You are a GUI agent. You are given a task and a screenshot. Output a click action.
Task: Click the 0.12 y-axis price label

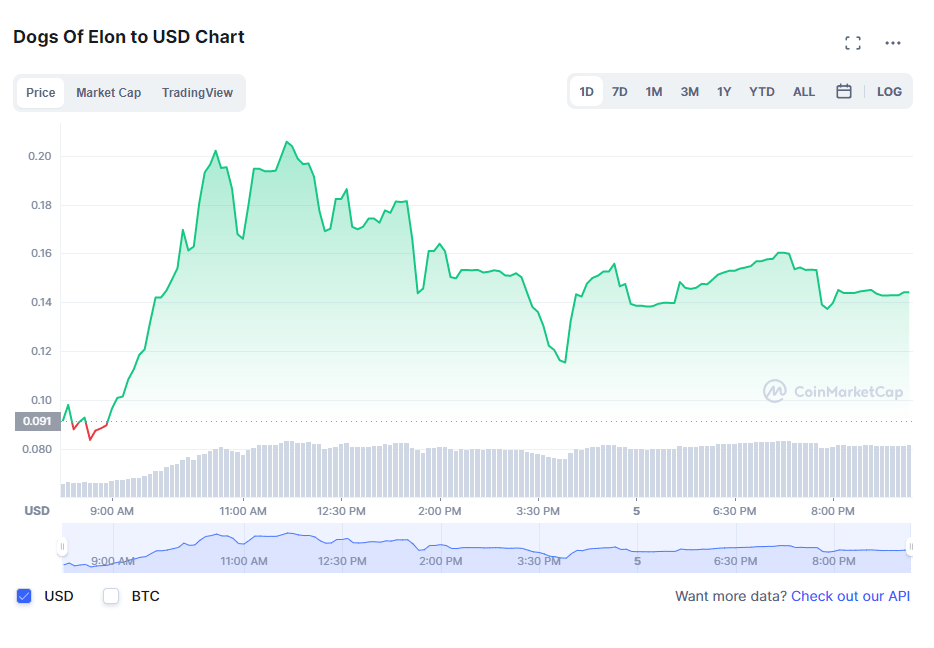41,351
